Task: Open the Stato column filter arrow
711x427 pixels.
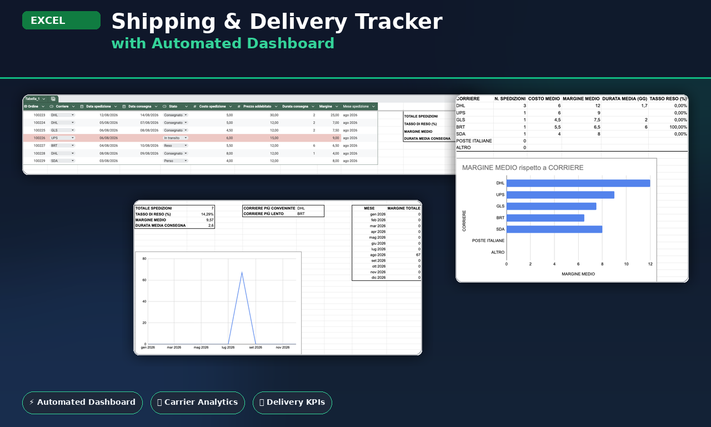Action: click(186, 107)
